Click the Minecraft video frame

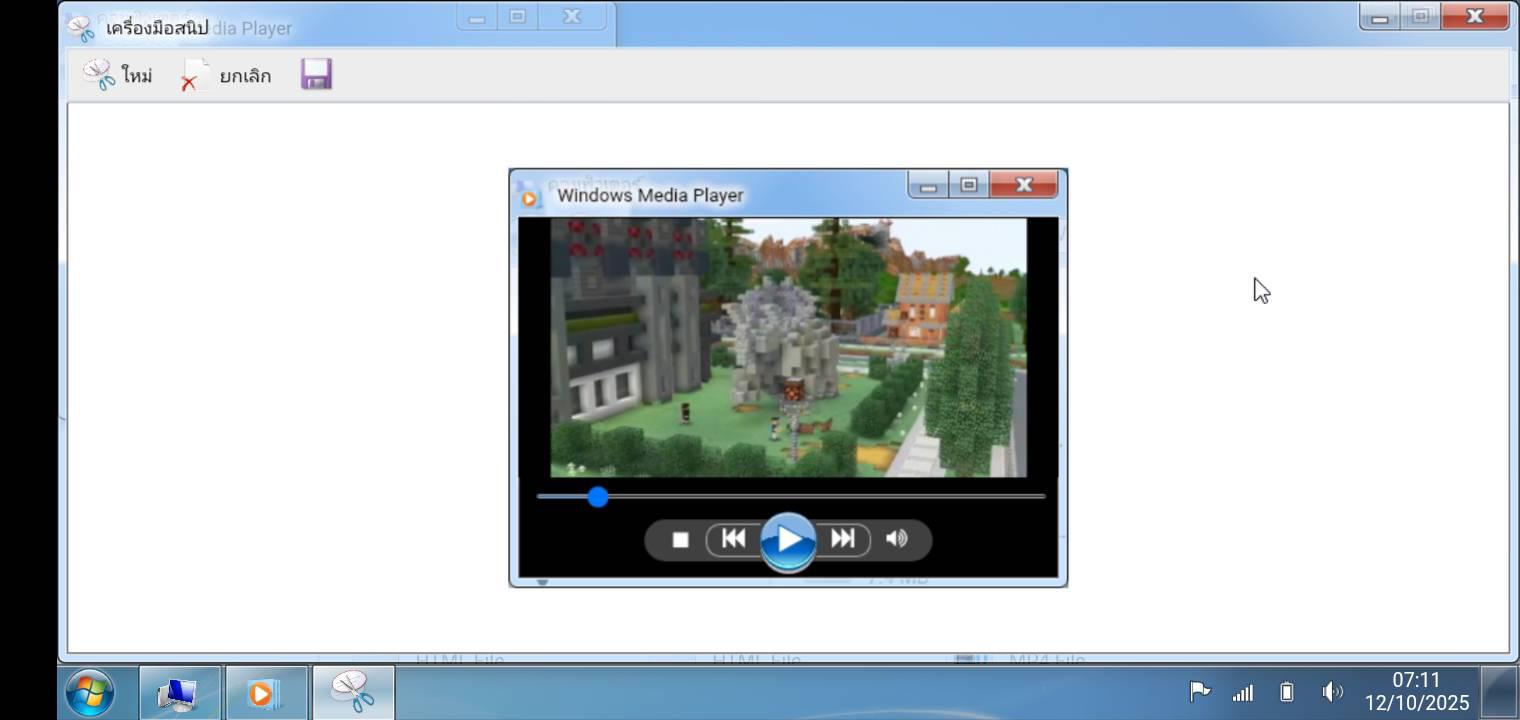coord(788,347)
